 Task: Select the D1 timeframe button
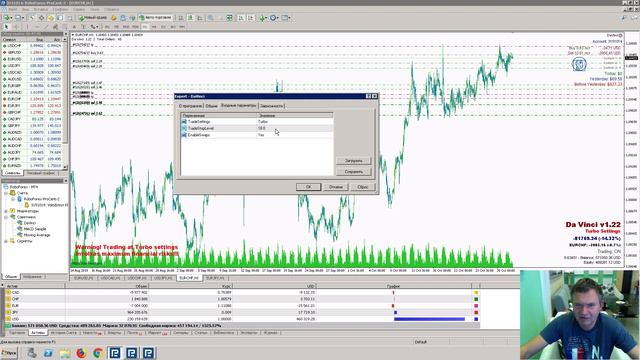coord(163,27)
